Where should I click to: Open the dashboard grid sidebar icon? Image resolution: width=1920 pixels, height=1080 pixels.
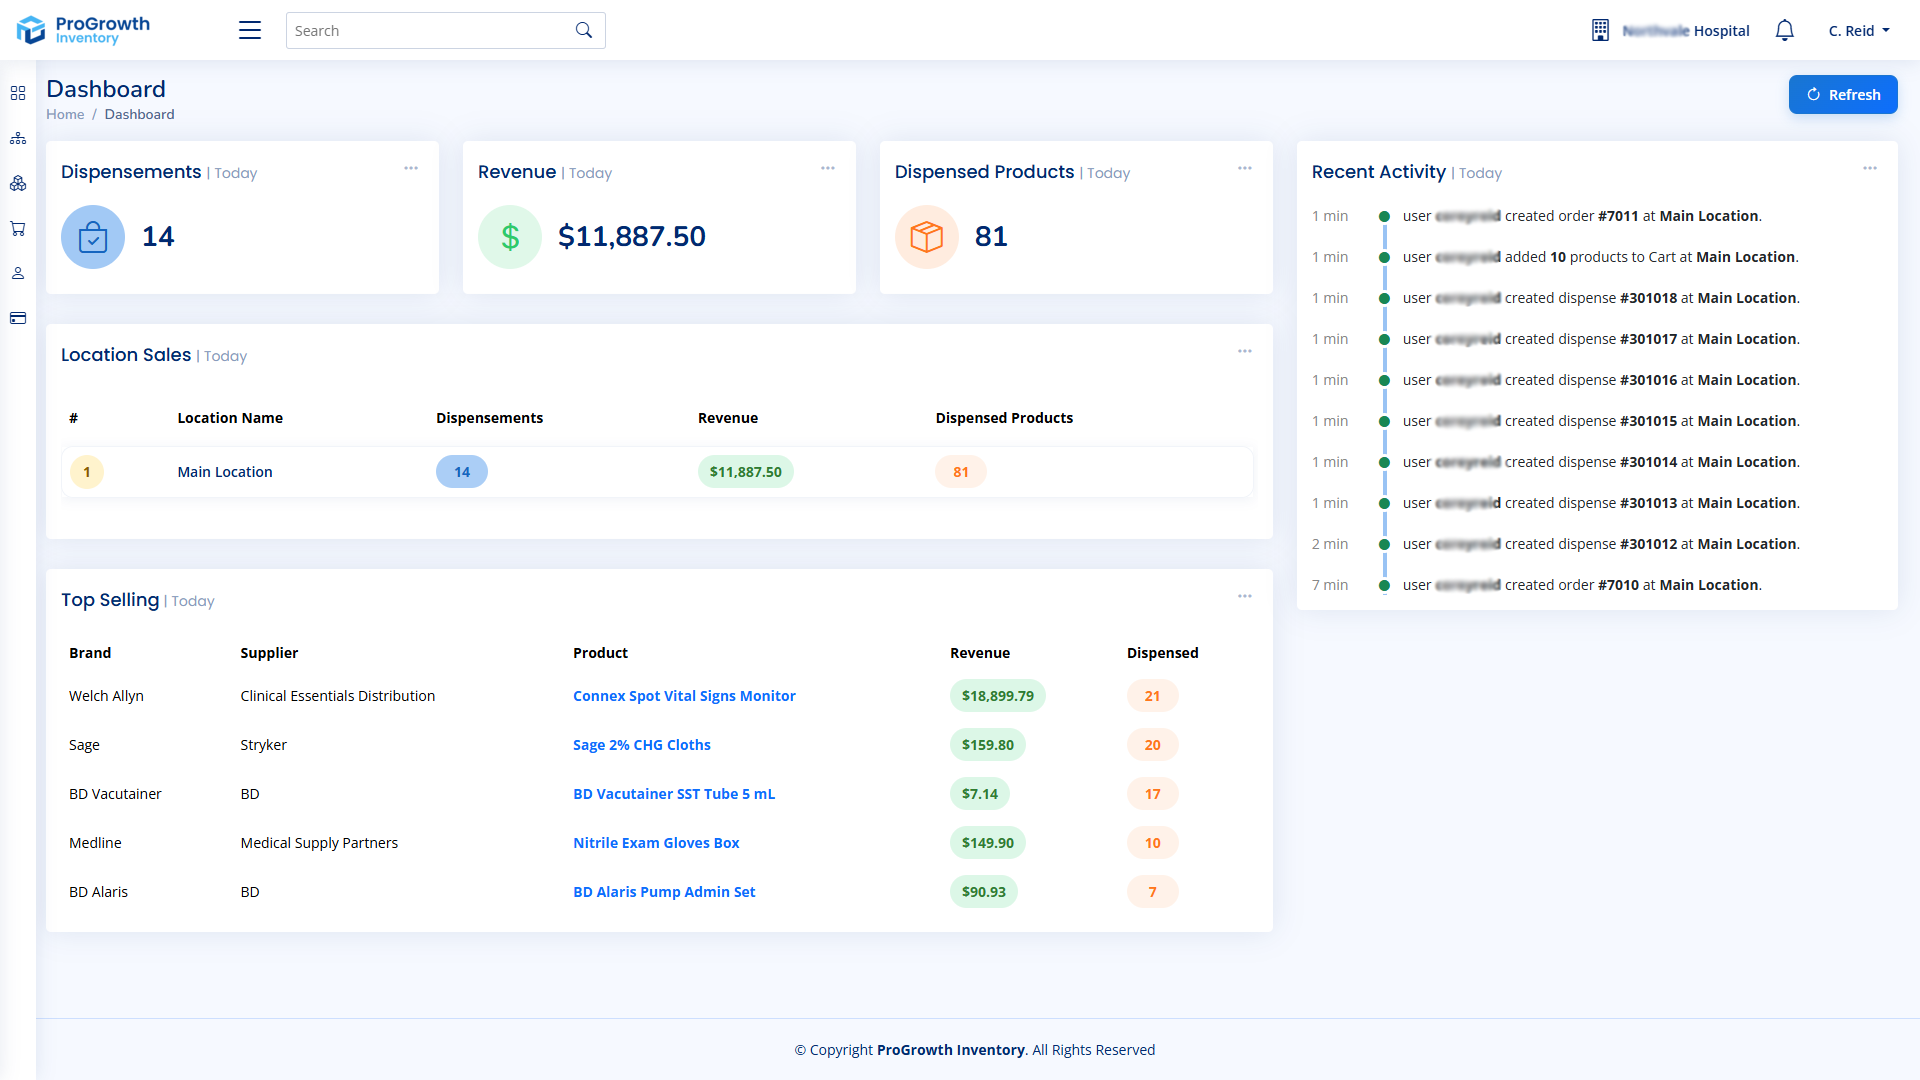(x=18, y=93)
